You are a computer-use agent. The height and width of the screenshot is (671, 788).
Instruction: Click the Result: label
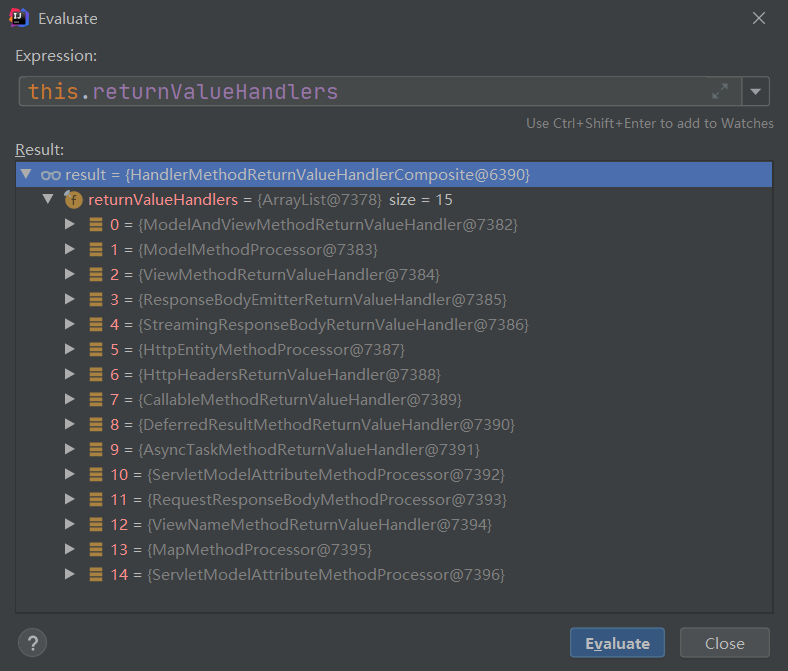[40, 150]
